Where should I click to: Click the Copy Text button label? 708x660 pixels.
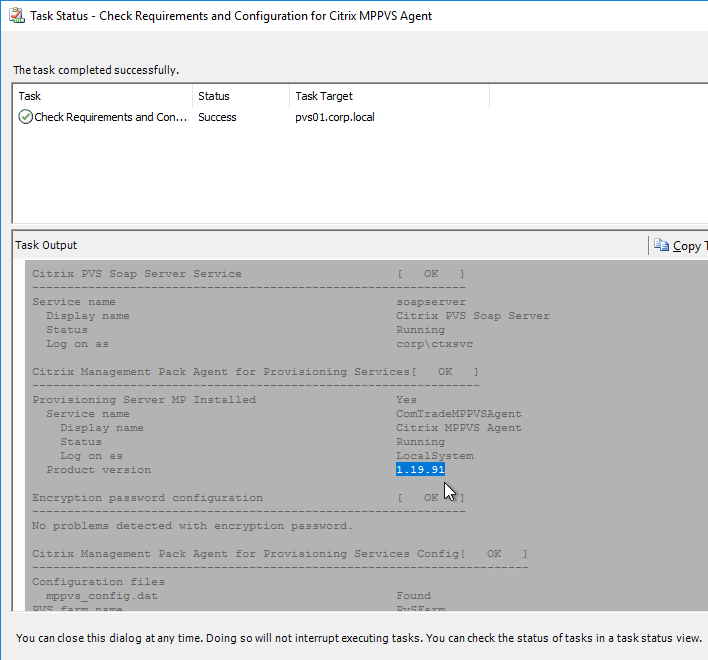click(x=690, y=246)
